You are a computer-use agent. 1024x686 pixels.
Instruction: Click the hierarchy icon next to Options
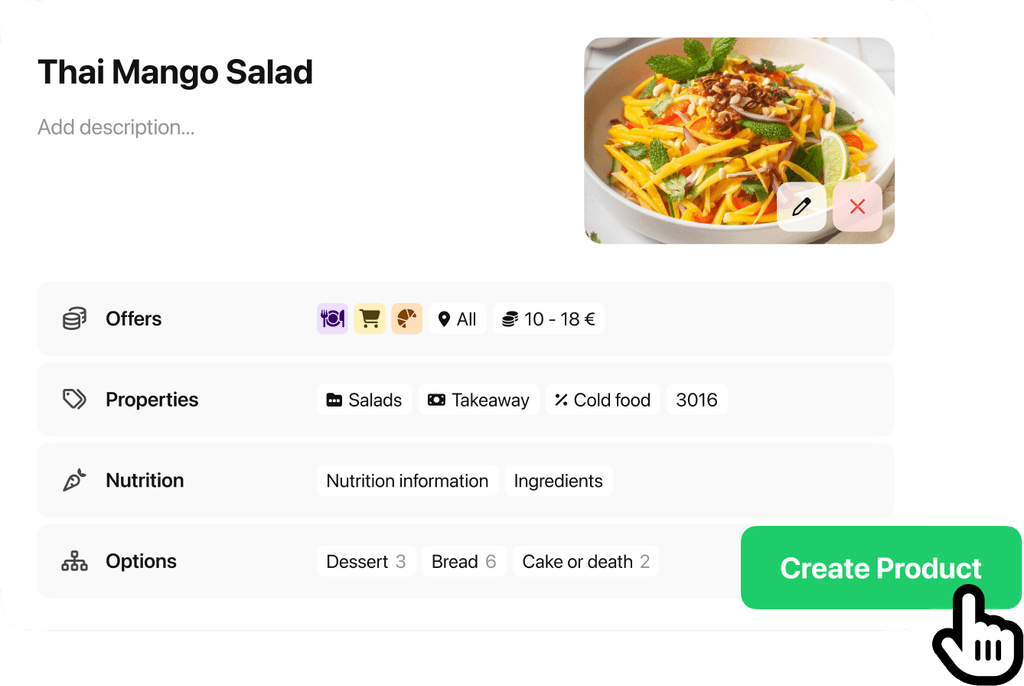click(x=74, y=561)
